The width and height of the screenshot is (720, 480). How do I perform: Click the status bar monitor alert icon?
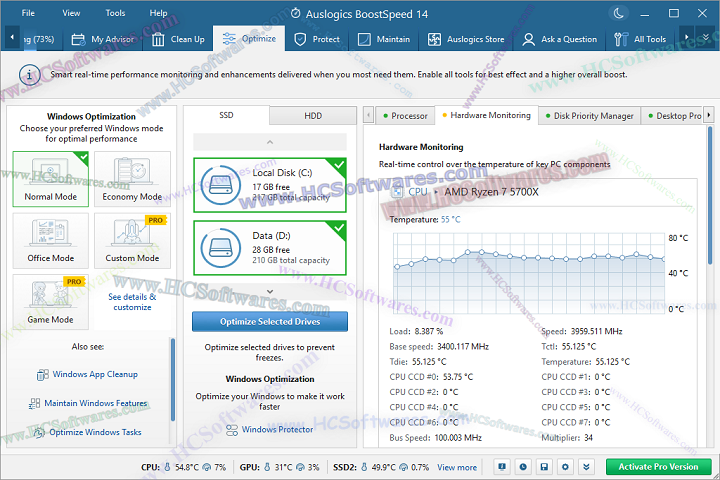[x=502, y=467]
